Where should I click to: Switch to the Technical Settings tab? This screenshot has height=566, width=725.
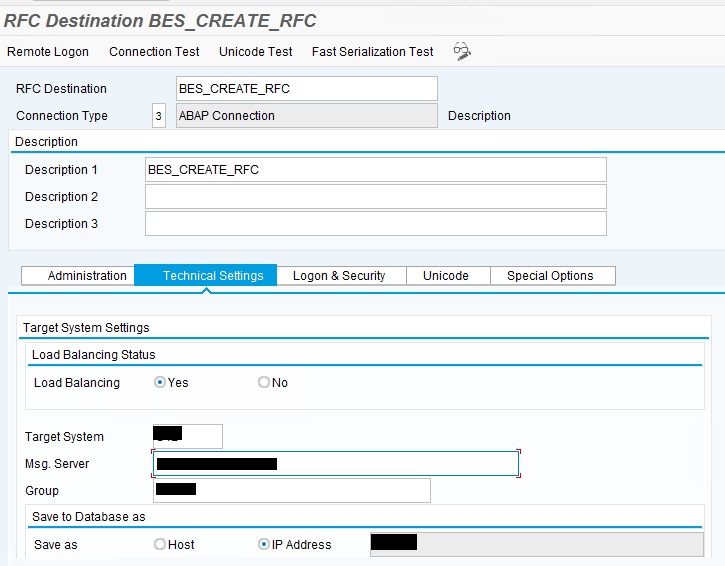click(x=206, y=276)
